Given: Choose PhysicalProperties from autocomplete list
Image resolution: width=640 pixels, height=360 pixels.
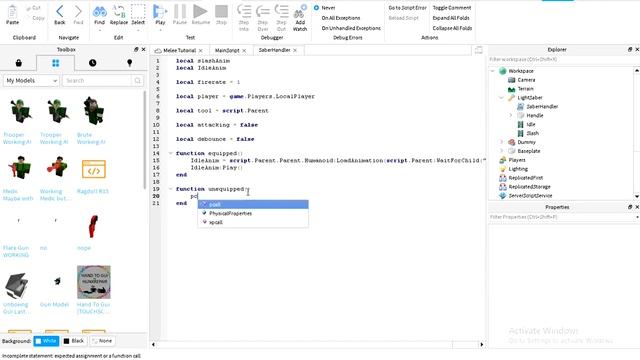Looking at the screenshot, I should (253, 213).
